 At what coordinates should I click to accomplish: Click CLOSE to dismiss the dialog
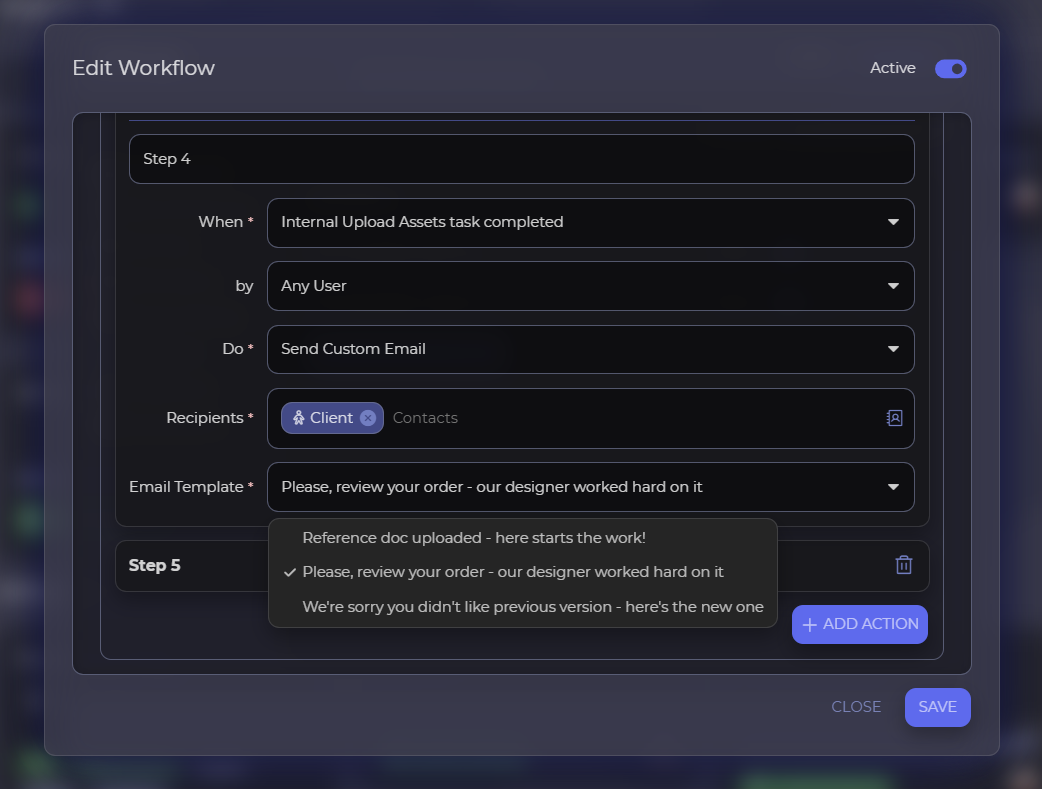(856, 707)
